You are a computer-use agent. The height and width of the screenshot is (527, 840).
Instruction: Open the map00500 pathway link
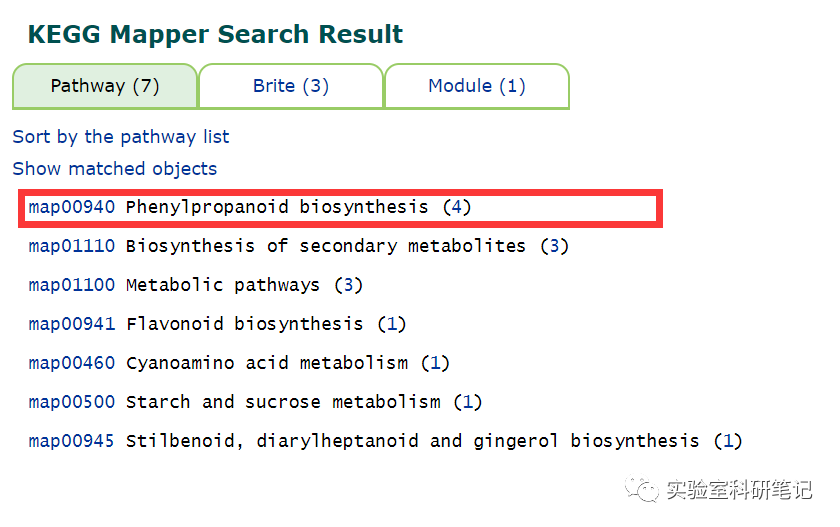pos(72,402)
